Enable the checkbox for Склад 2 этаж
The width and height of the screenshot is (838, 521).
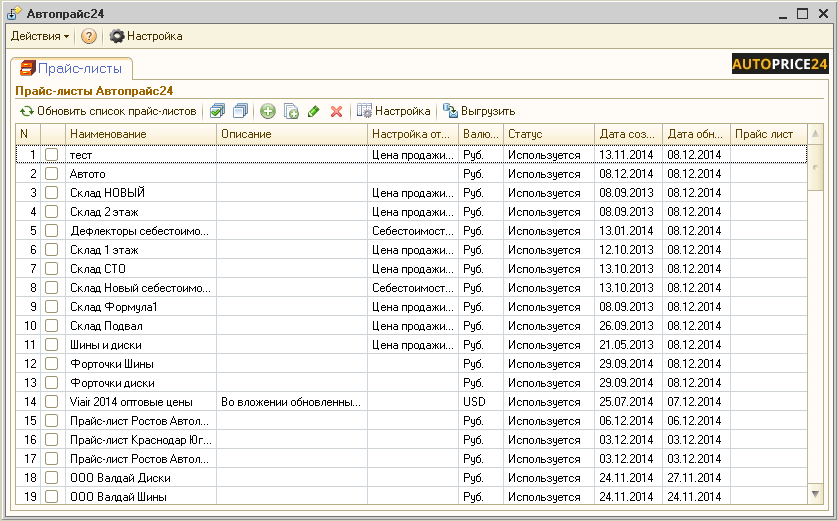[51, 212]
